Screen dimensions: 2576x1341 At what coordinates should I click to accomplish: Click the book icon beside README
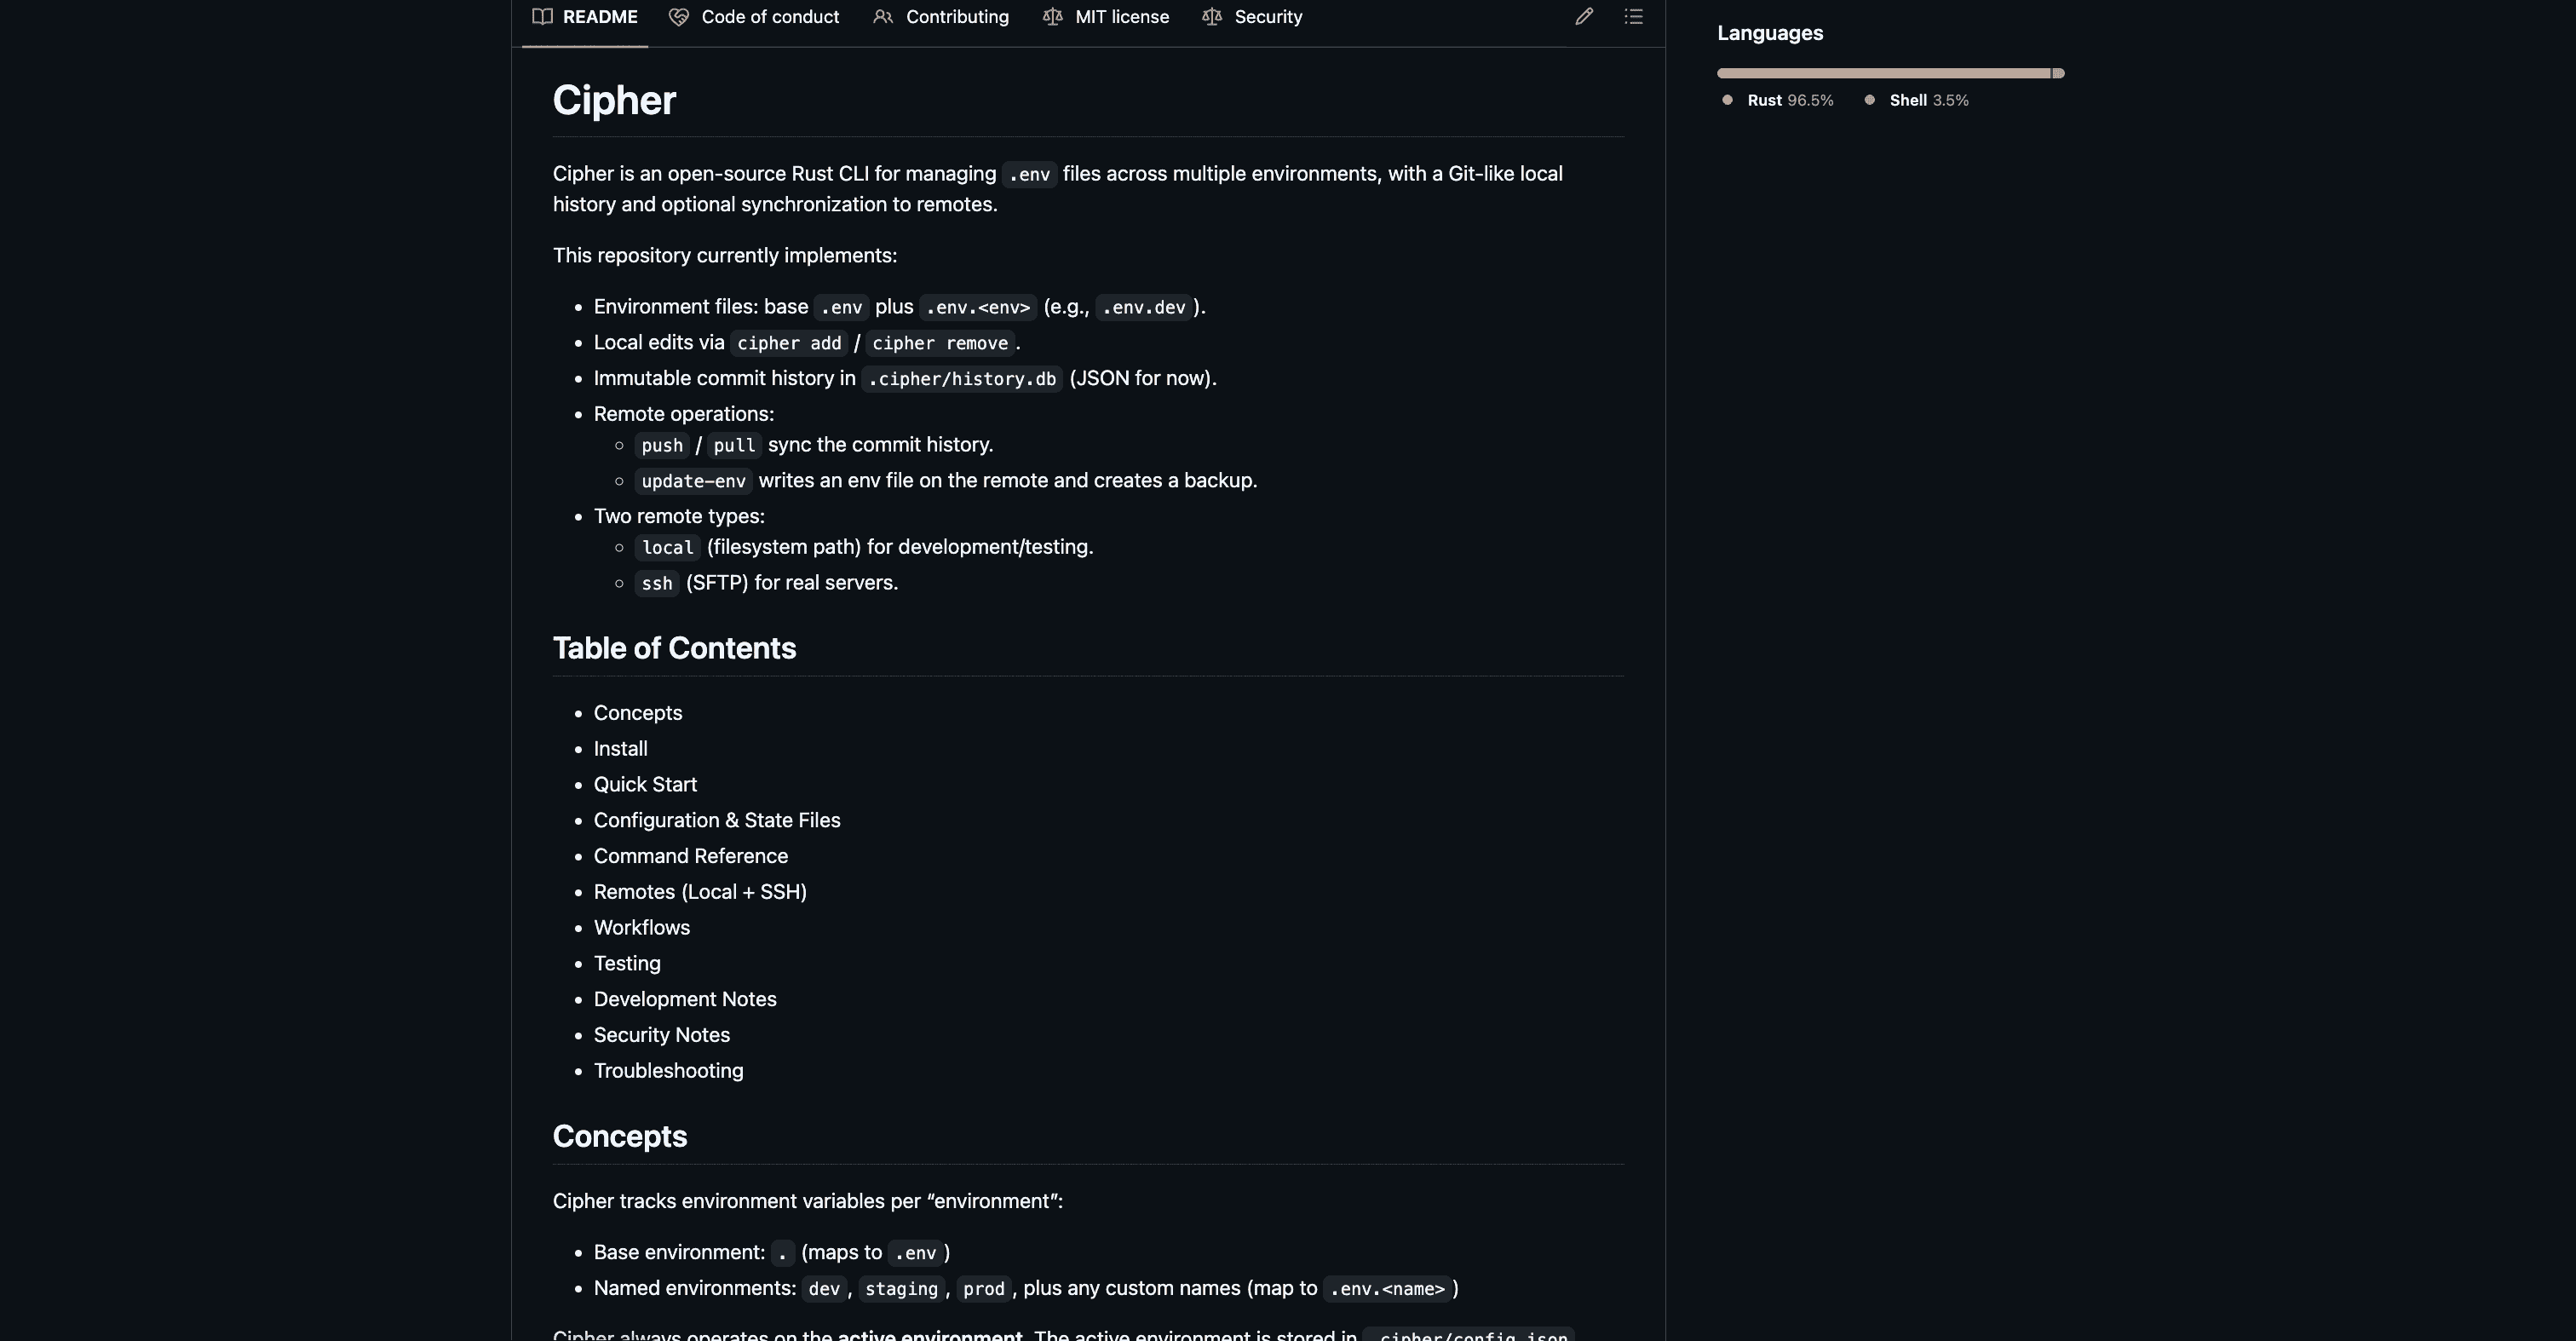click(543, 17)
